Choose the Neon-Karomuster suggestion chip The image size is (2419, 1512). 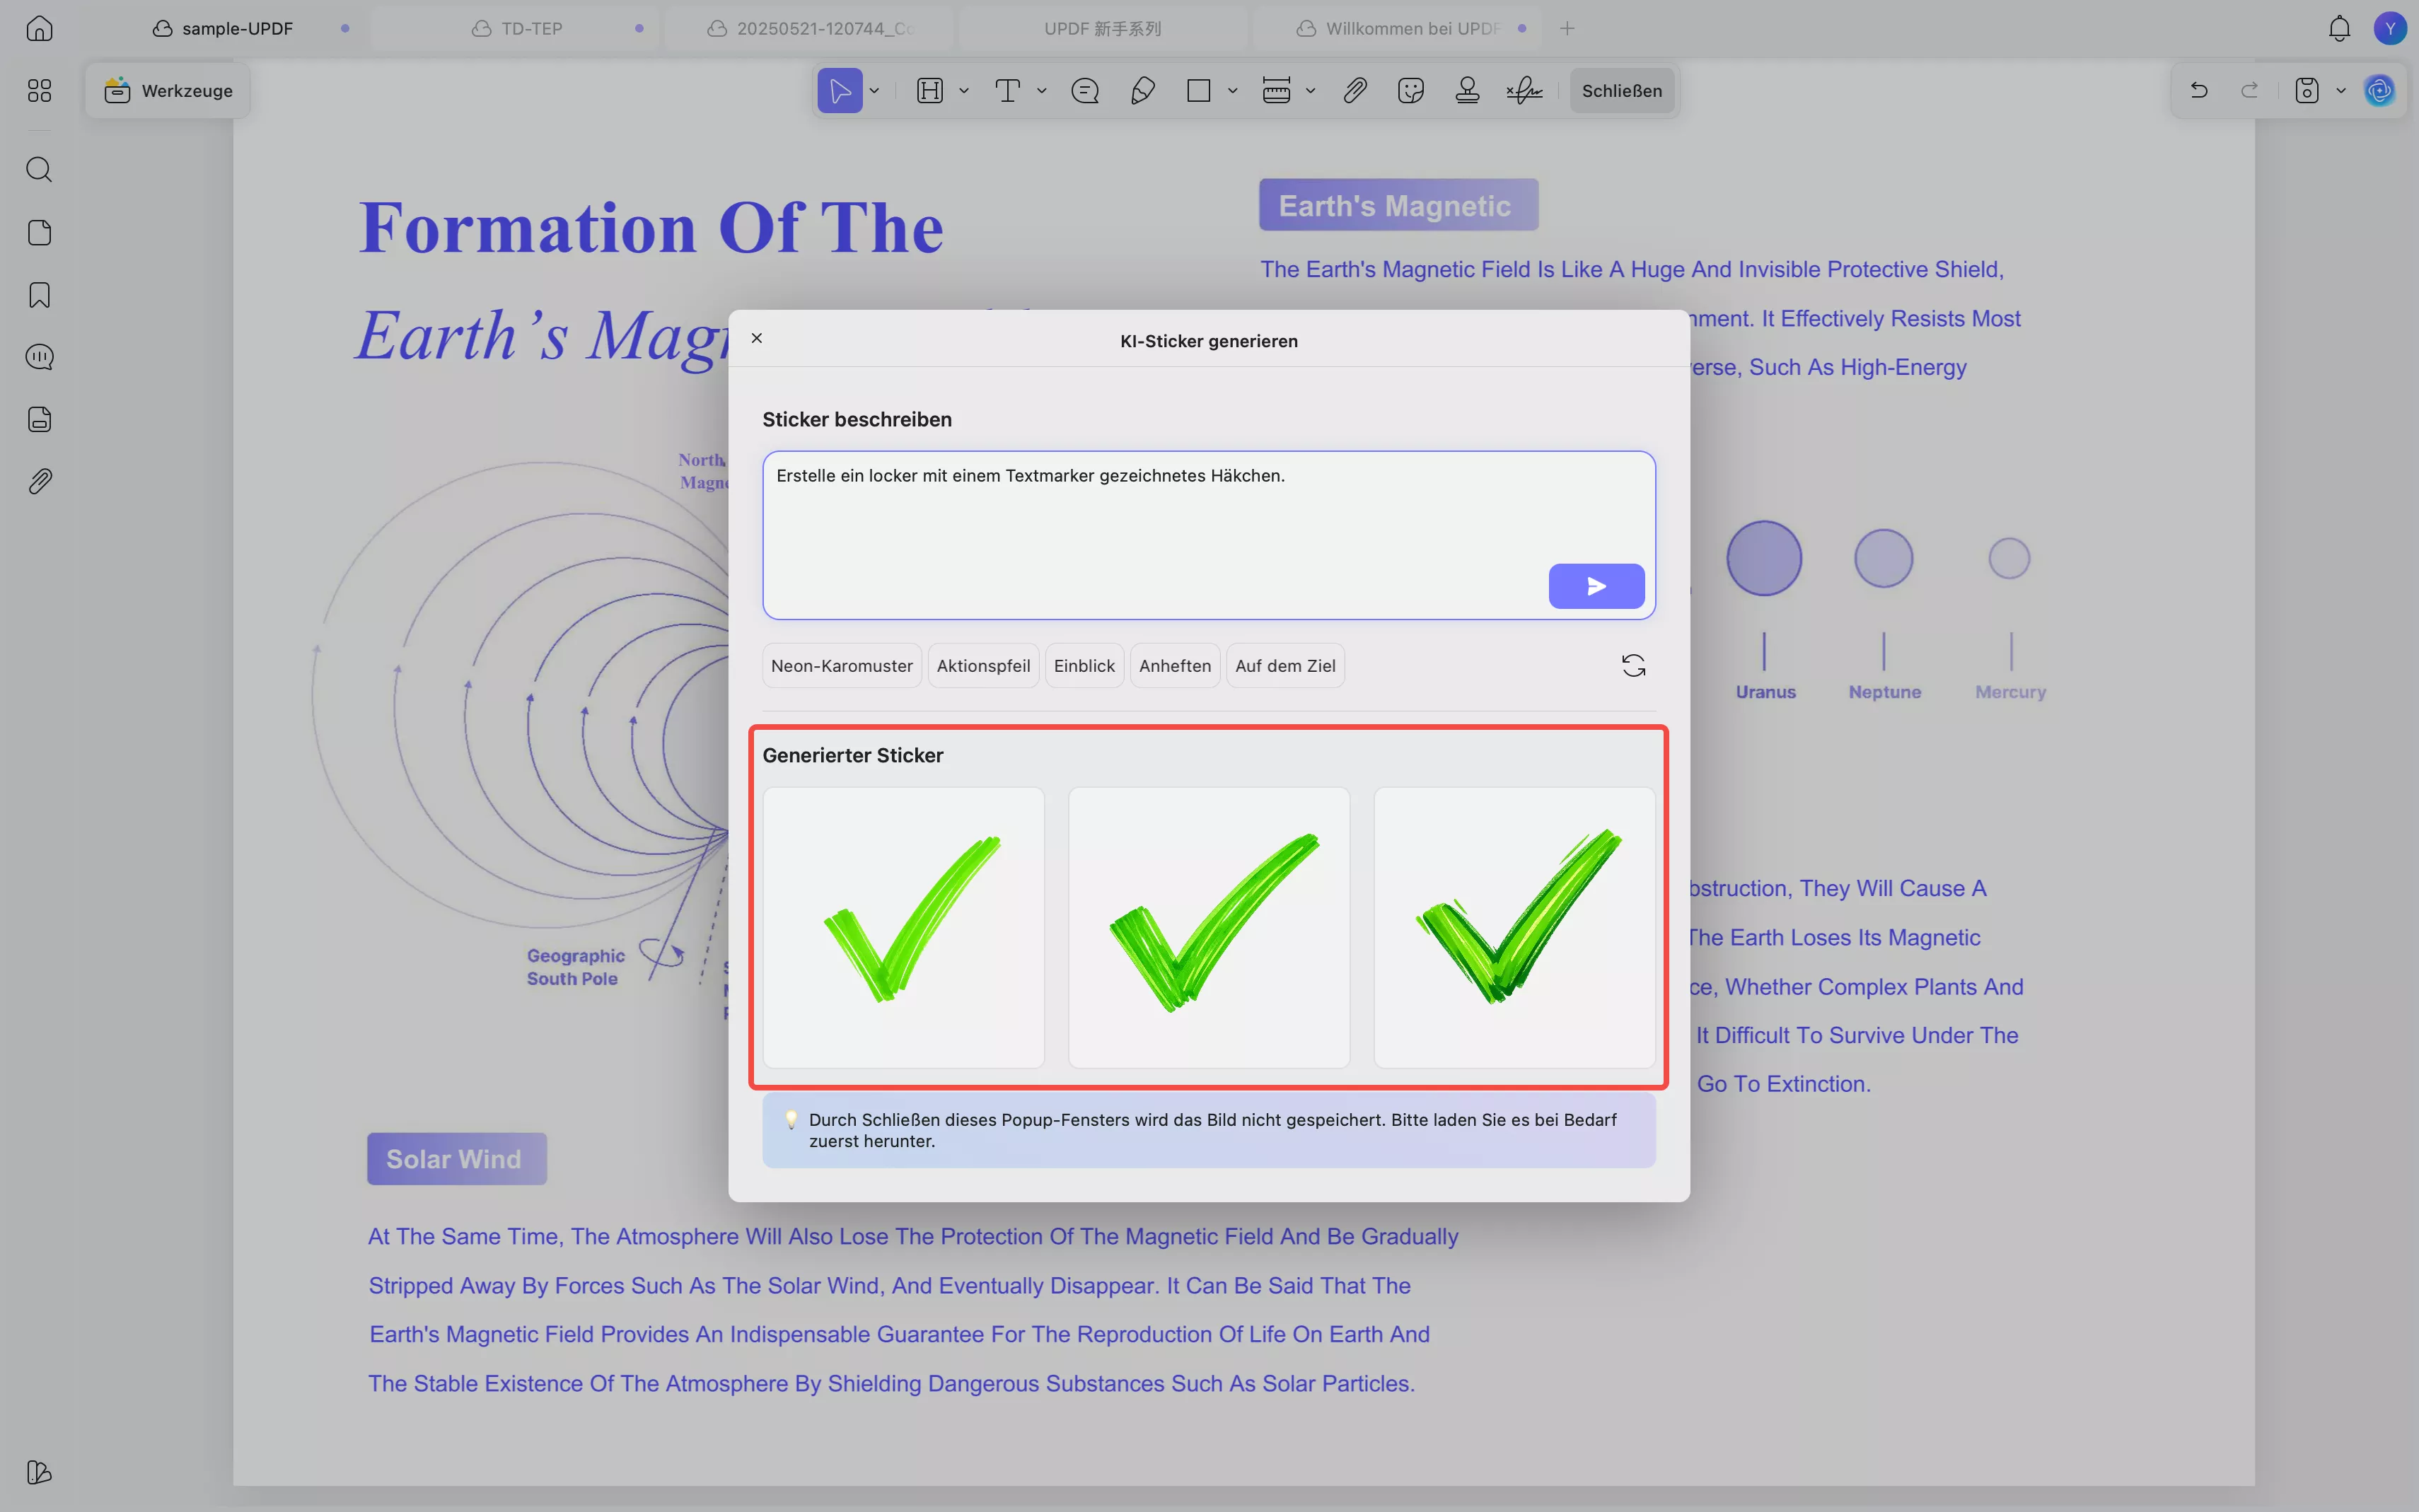[841, 666]
